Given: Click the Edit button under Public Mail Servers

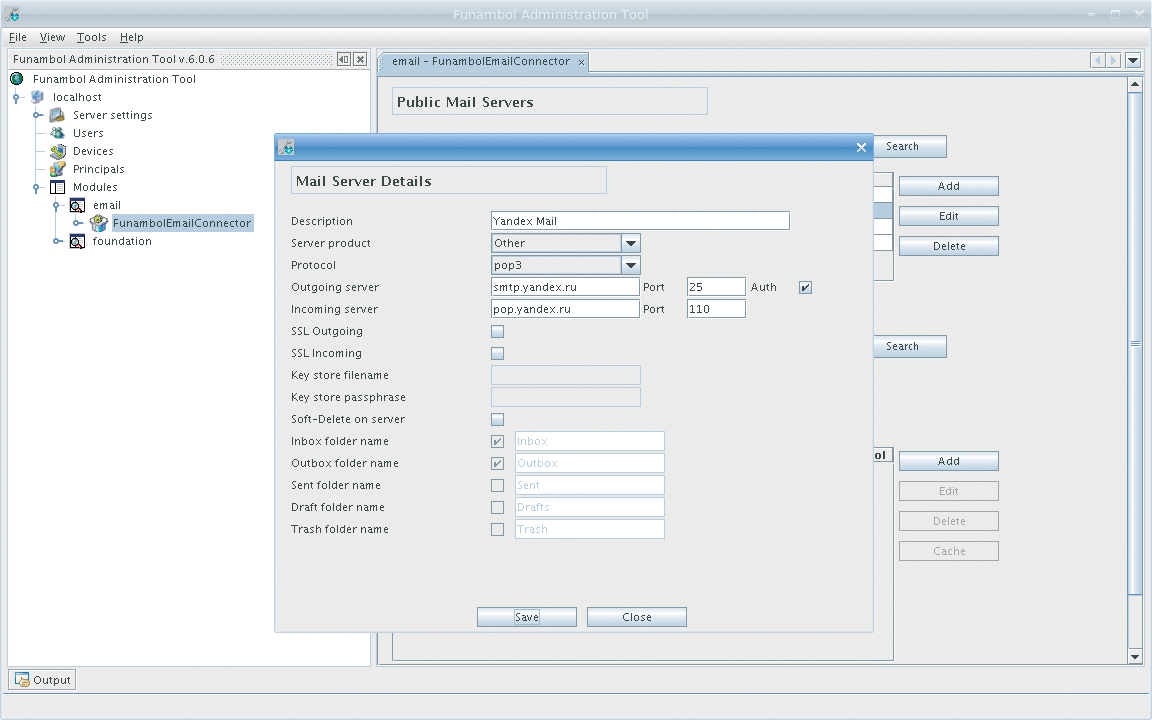Looking at the screenshot, I should coord(948,216).
